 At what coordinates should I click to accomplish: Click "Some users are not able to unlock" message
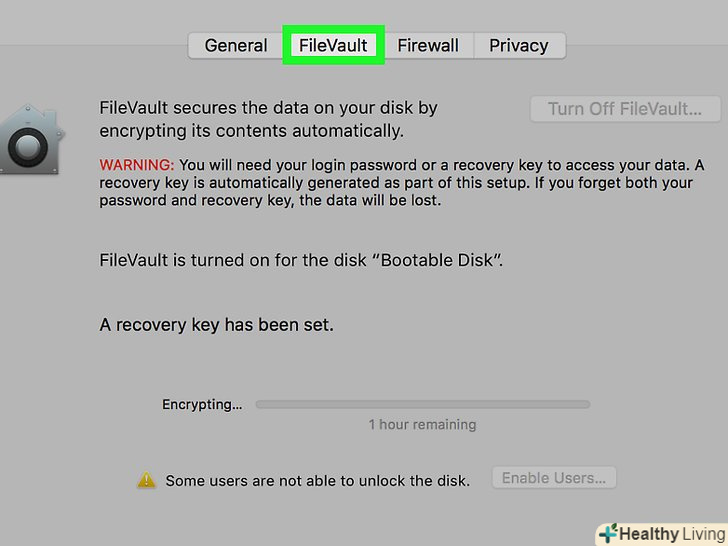(x=317, y=480)
